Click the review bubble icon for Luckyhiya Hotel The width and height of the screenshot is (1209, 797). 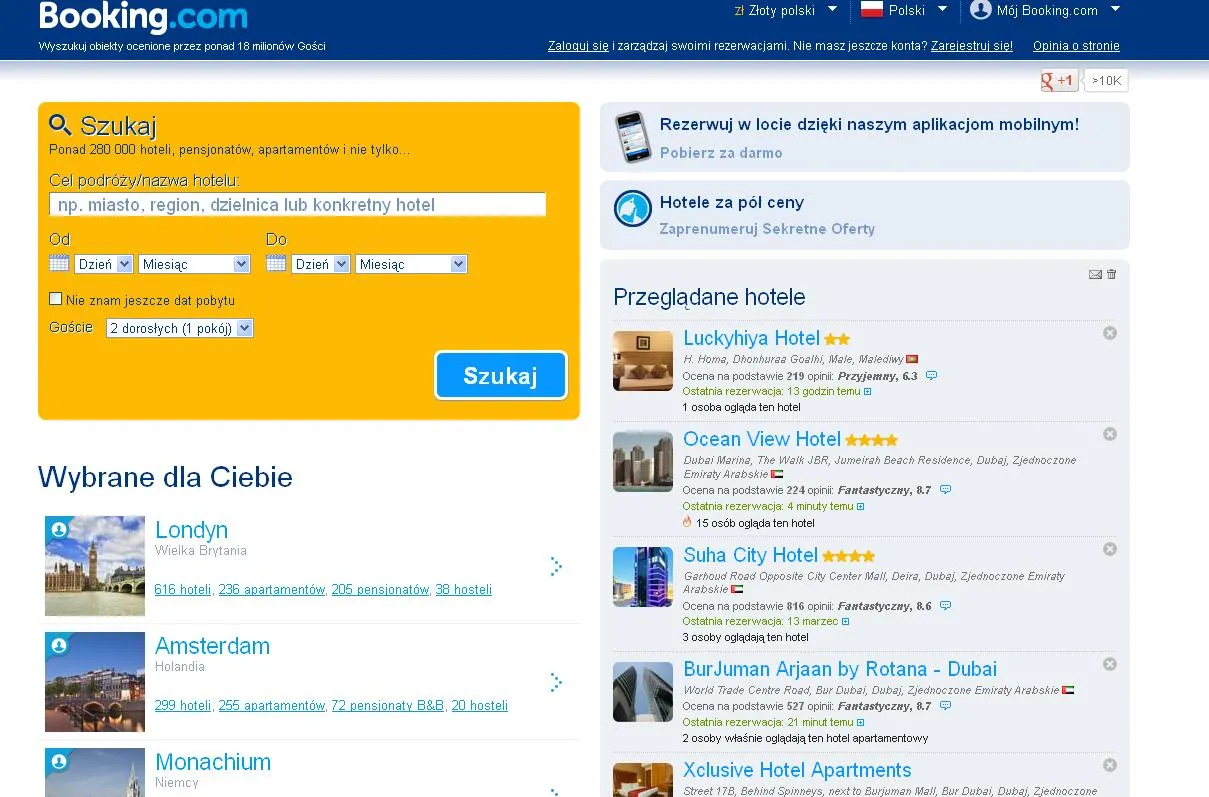click(x=931, y=376)
